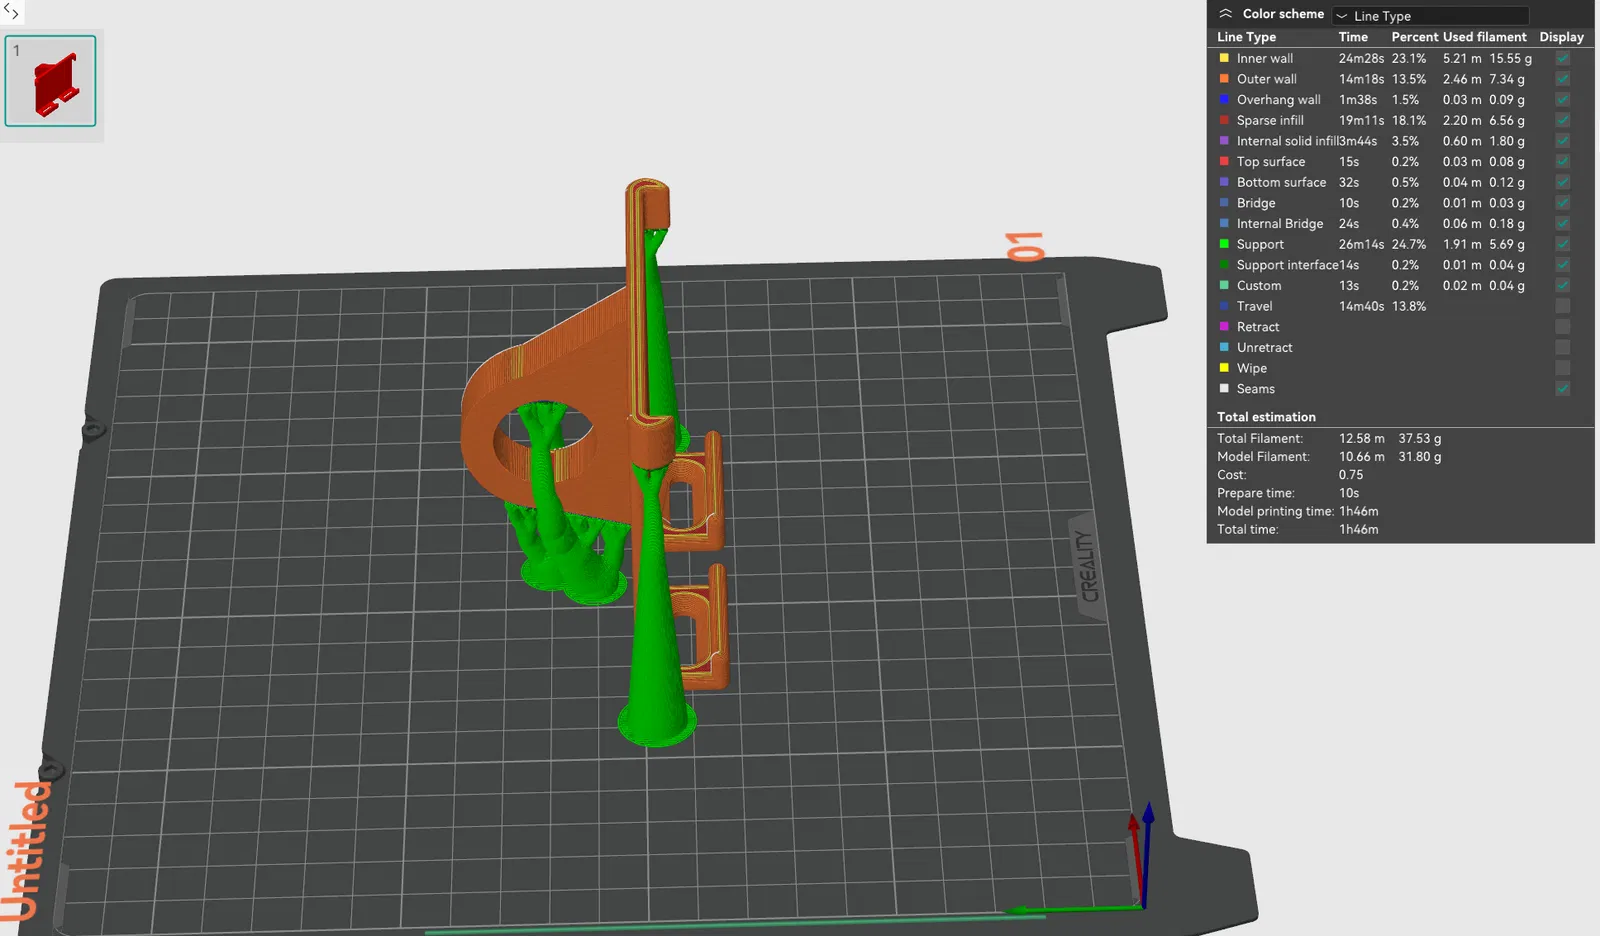Toggle Bottom surface display checkbox
Viewport: 1600px width, 936px height.
click(1562, 183)
